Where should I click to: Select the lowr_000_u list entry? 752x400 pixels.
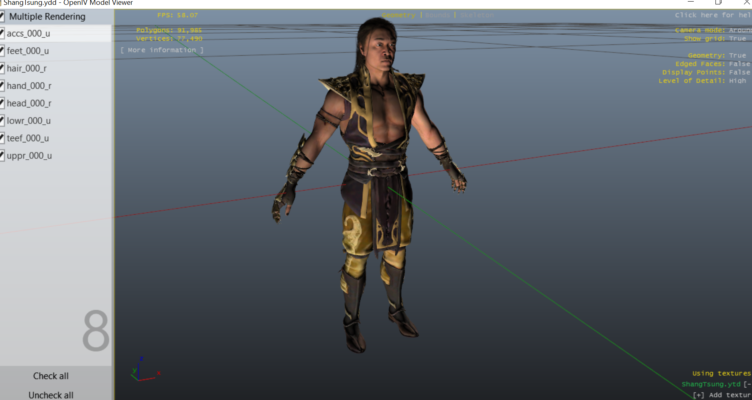pos(29,121)
